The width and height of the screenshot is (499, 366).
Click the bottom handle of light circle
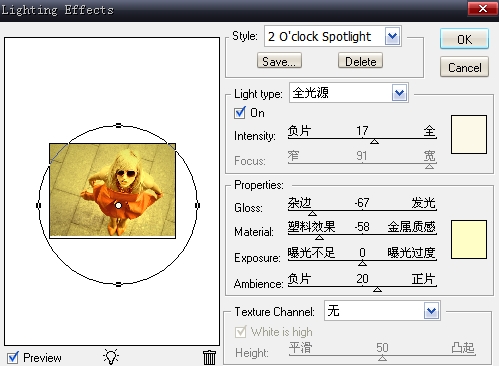(x=118, y=284)
